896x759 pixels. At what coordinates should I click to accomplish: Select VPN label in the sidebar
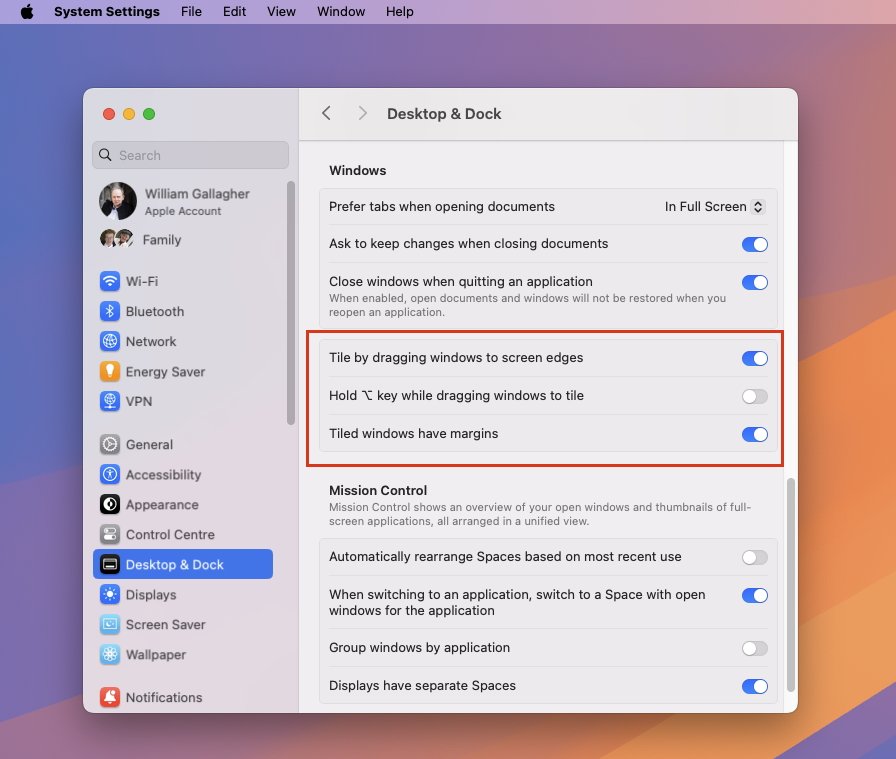(139, 401)
